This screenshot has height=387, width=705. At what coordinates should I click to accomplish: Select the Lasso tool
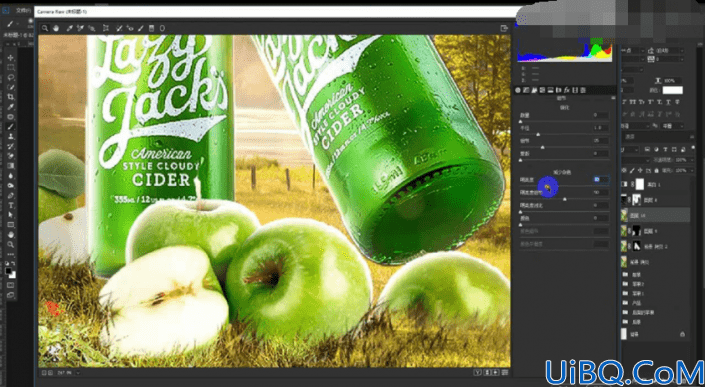[11, 78]
